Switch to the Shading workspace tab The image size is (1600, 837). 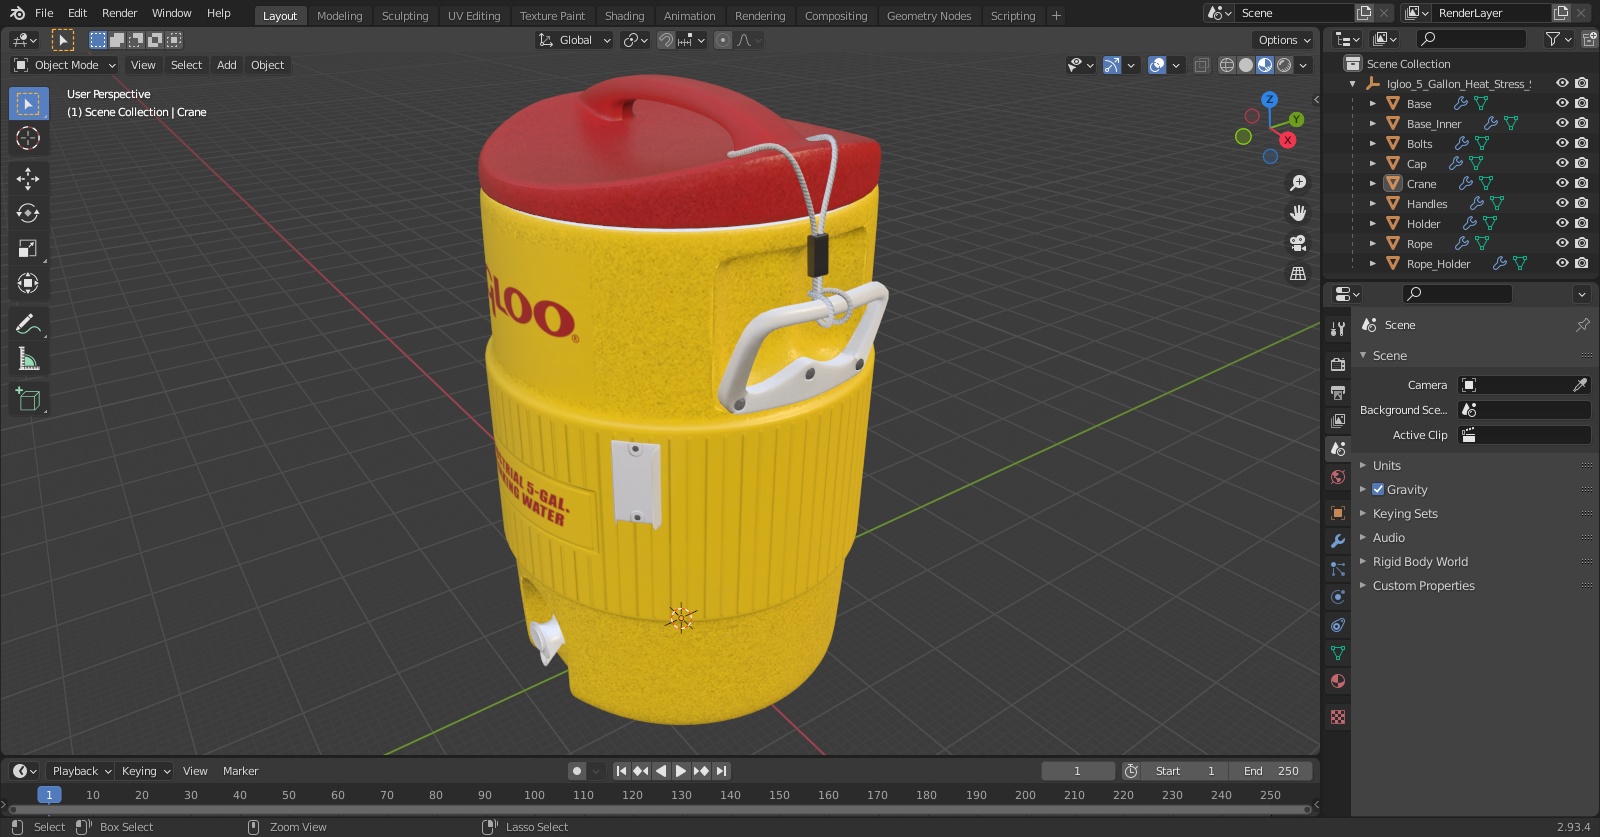click(624, 16)
